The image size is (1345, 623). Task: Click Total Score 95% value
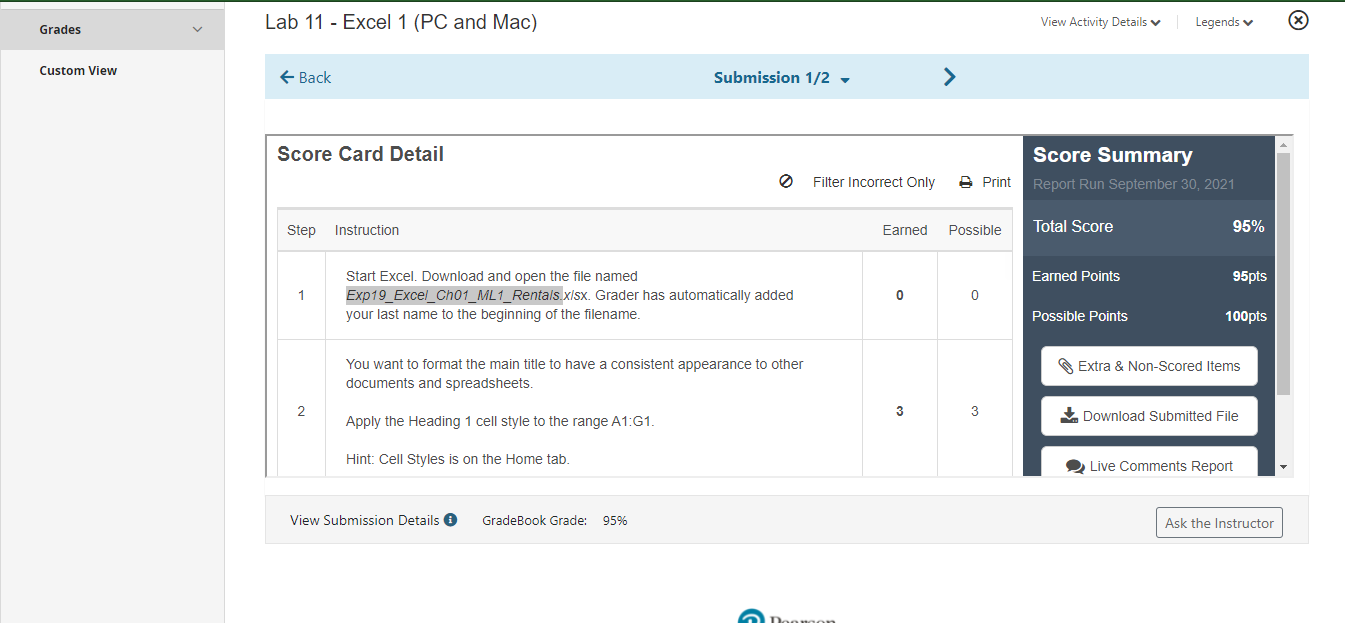pos(1248,226)
